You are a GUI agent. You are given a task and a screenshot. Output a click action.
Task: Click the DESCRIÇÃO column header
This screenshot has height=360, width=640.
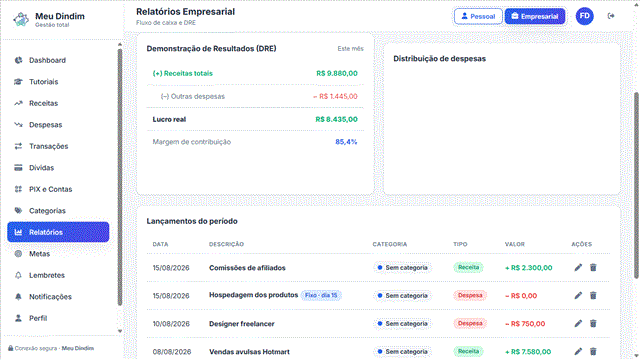pyautogui.click(x=226, y=244)
